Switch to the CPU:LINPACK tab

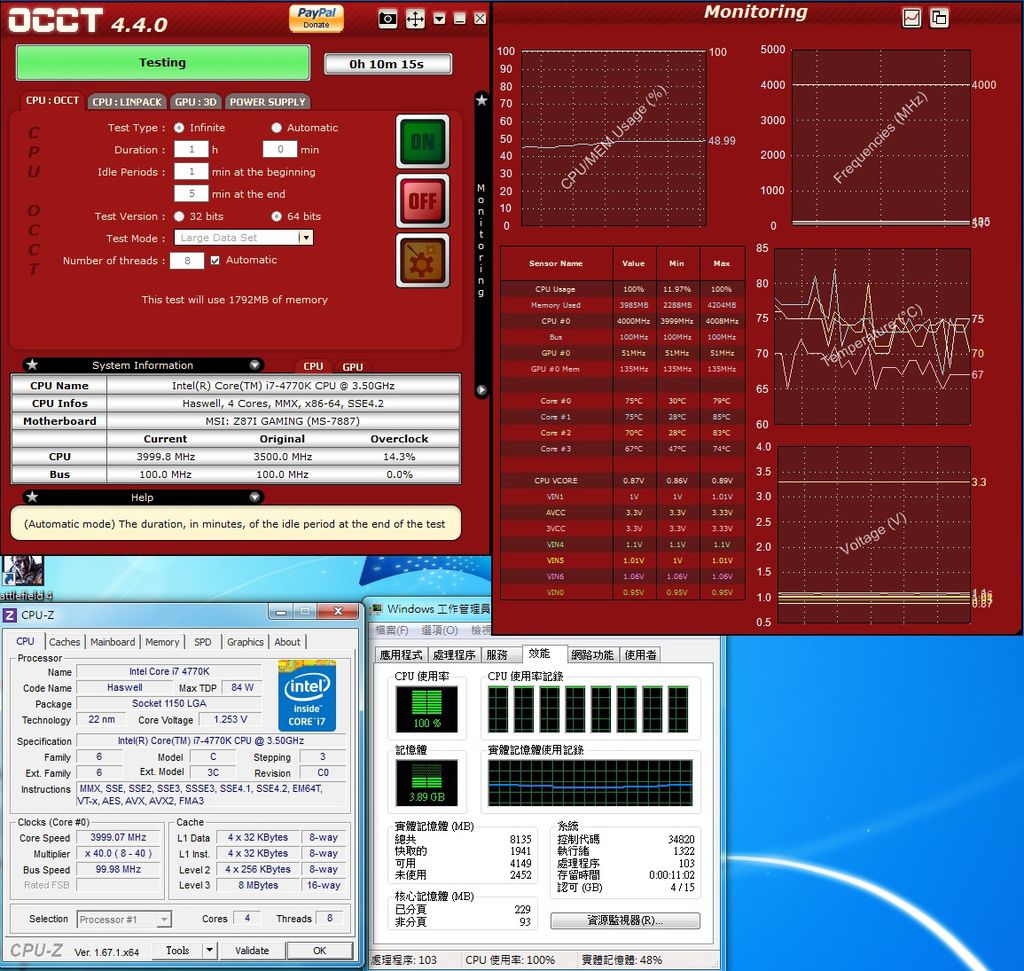click(127, 102)
